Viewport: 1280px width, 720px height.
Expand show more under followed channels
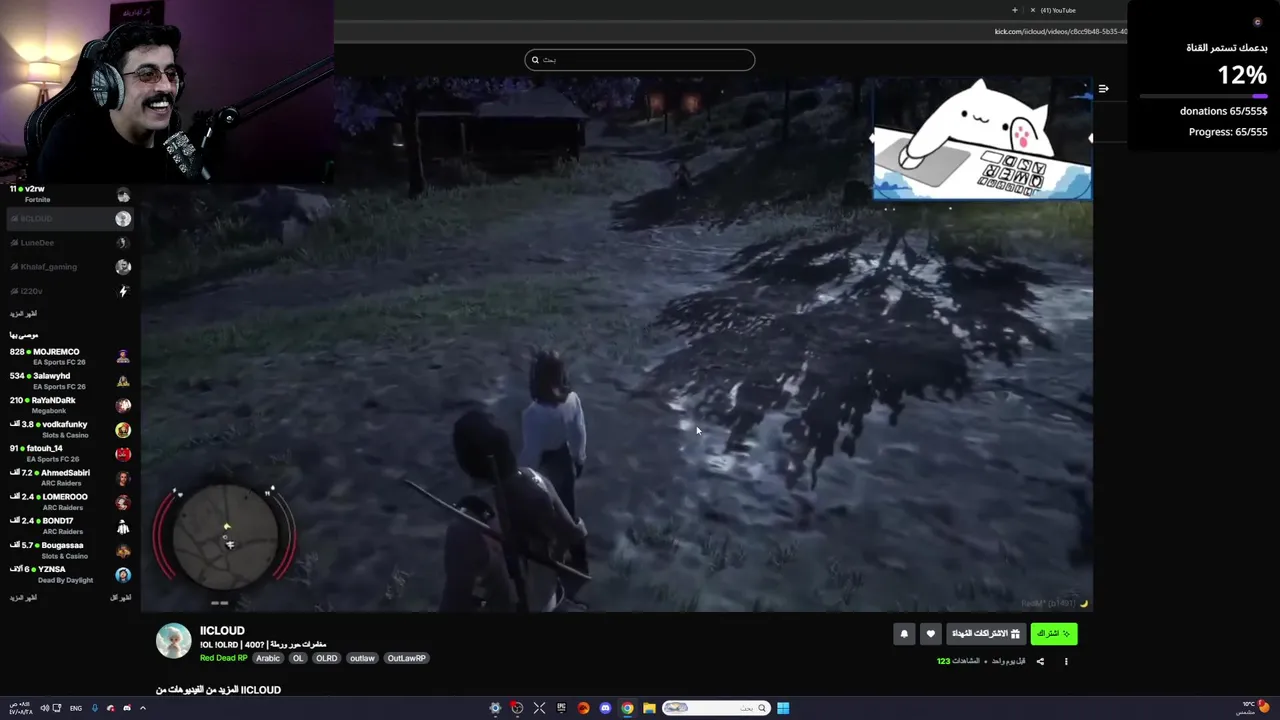(x=23, y=314)
